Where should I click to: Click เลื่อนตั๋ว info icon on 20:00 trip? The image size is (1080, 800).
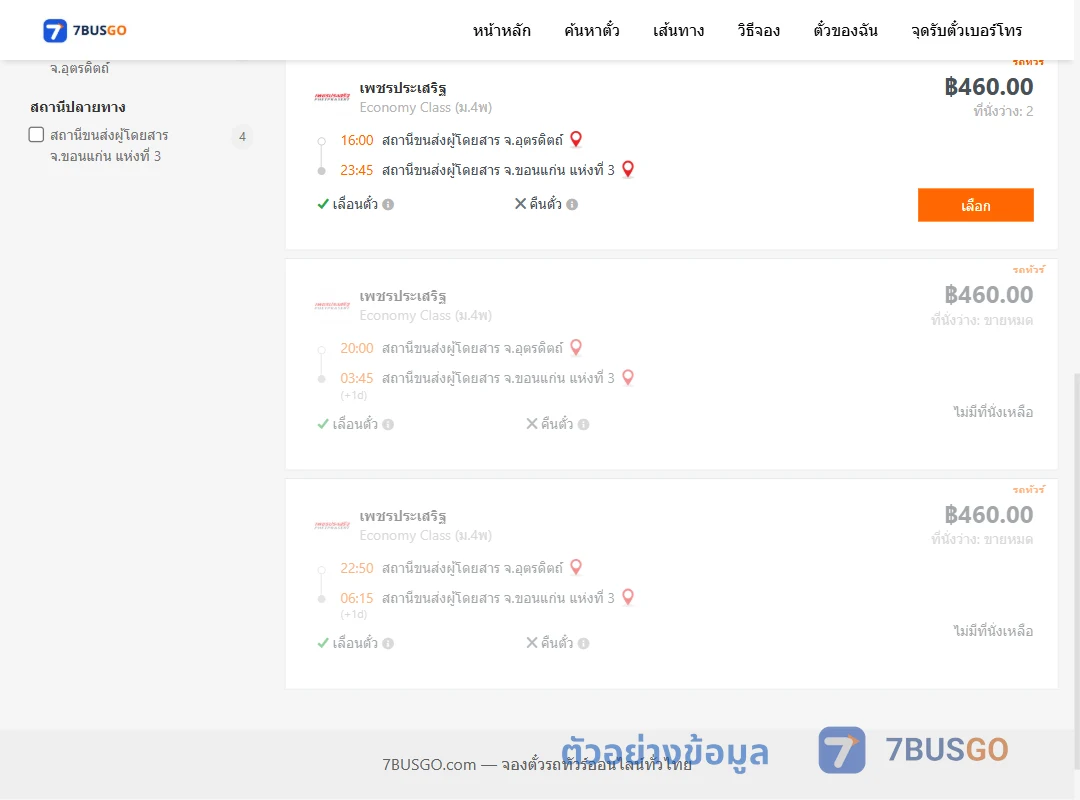coord(388,424)
